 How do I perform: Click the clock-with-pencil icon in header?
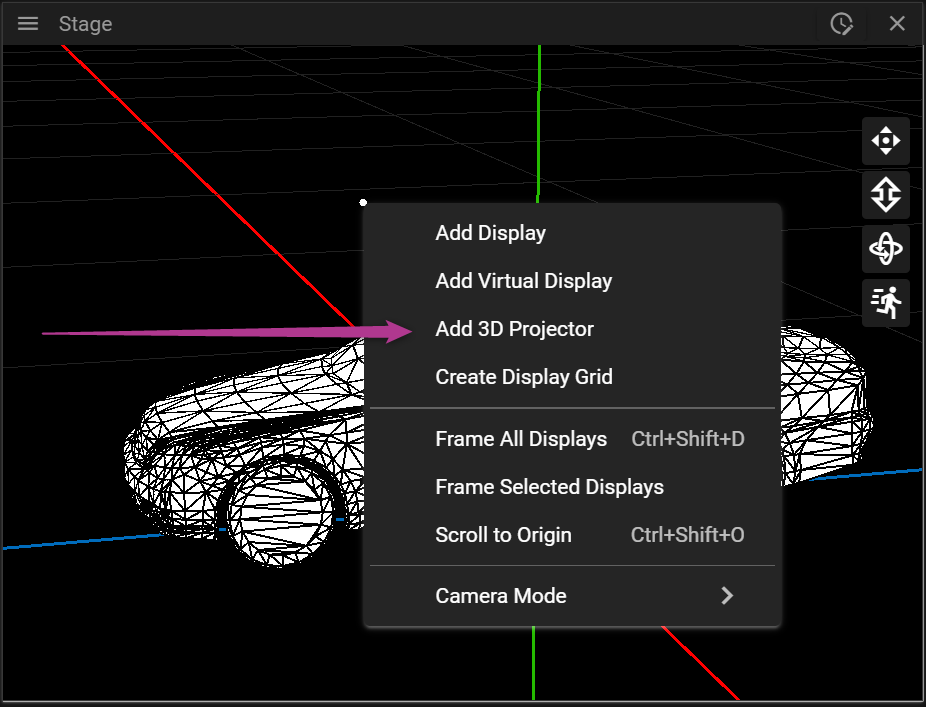(x=841, y=24)
